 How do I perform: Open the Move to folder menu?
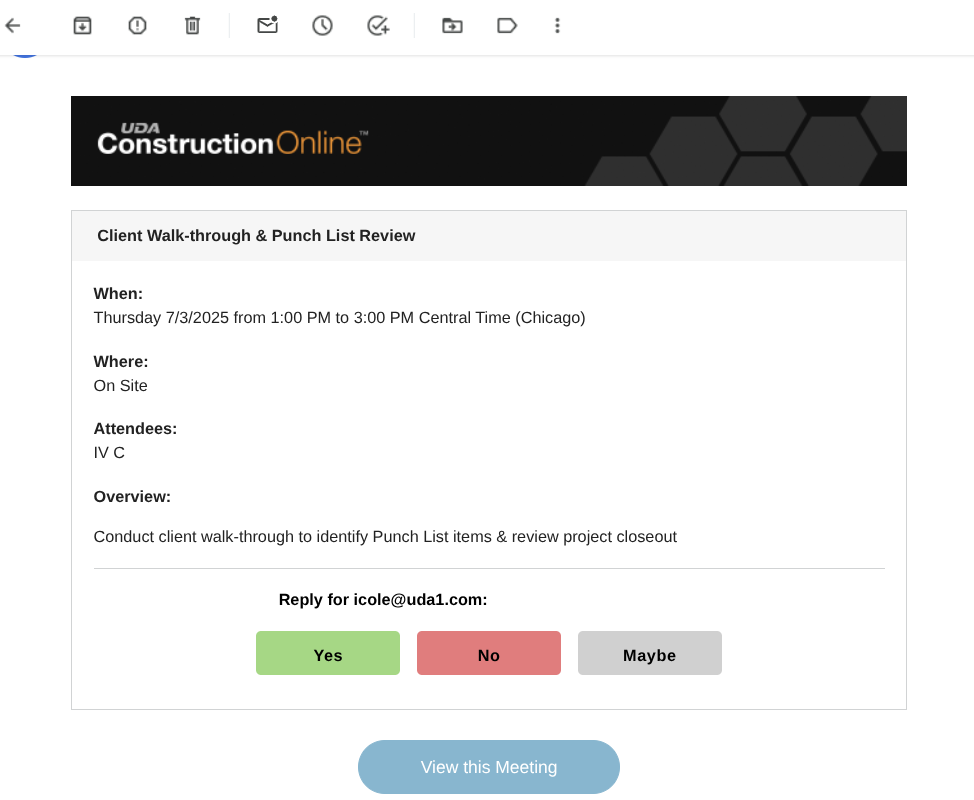(452, 26)
